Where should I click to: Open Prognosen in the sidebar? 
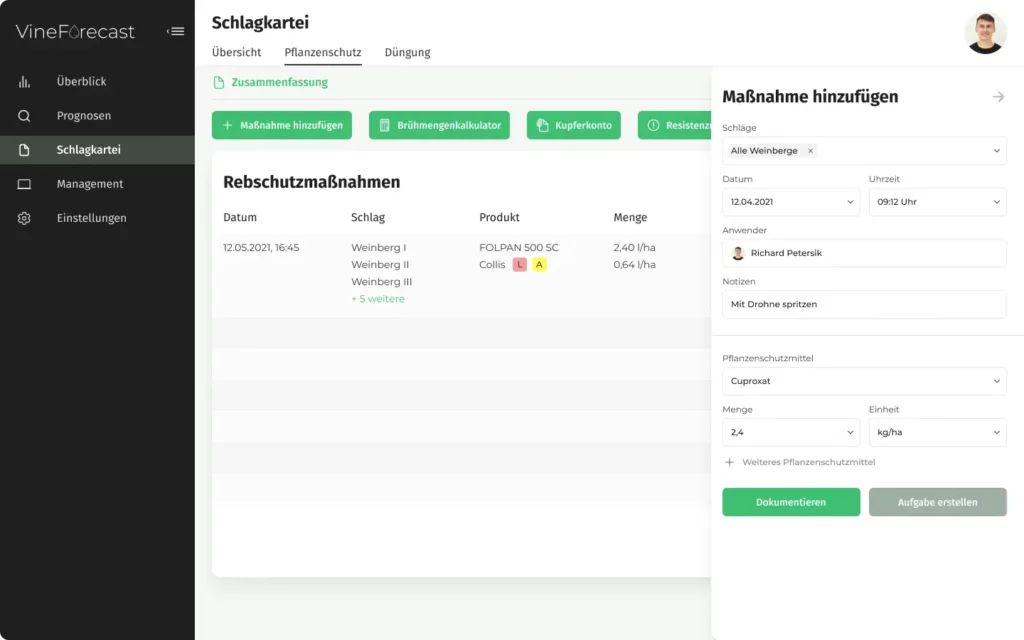click(97, 116)
